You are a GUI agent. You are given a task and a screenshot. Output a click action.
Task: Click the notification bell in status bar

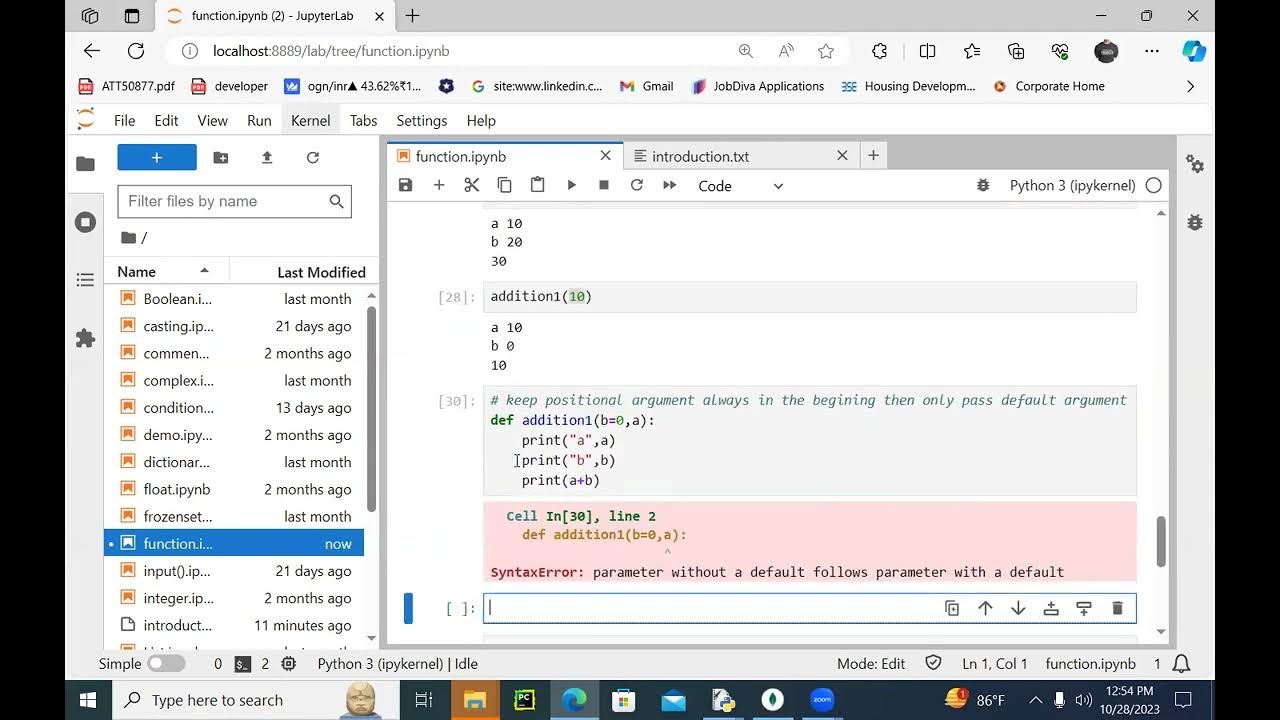(x=1181, y=664)
